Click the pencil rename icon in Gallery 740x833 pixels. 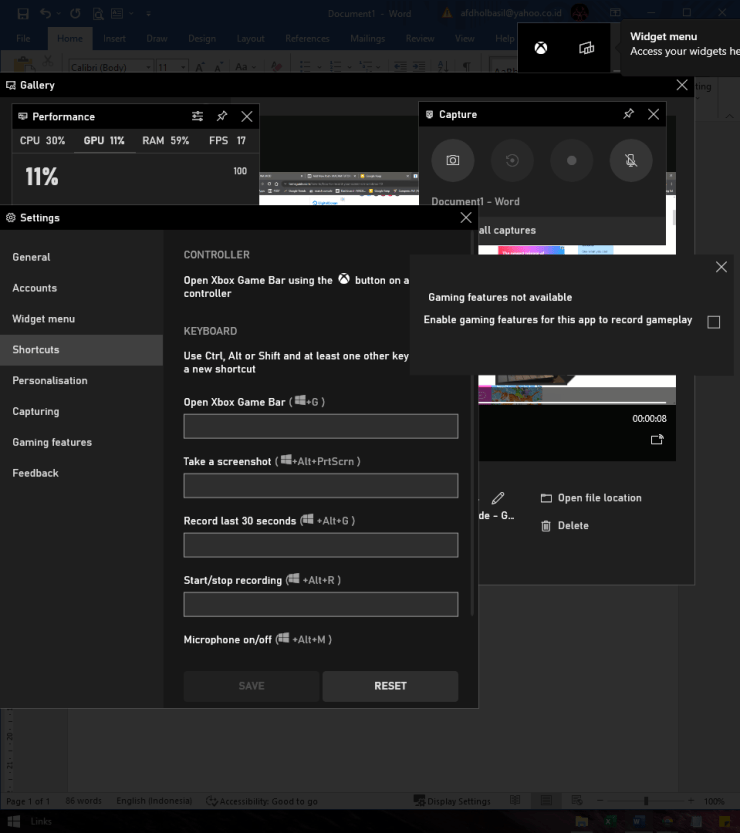click(498, 498)
